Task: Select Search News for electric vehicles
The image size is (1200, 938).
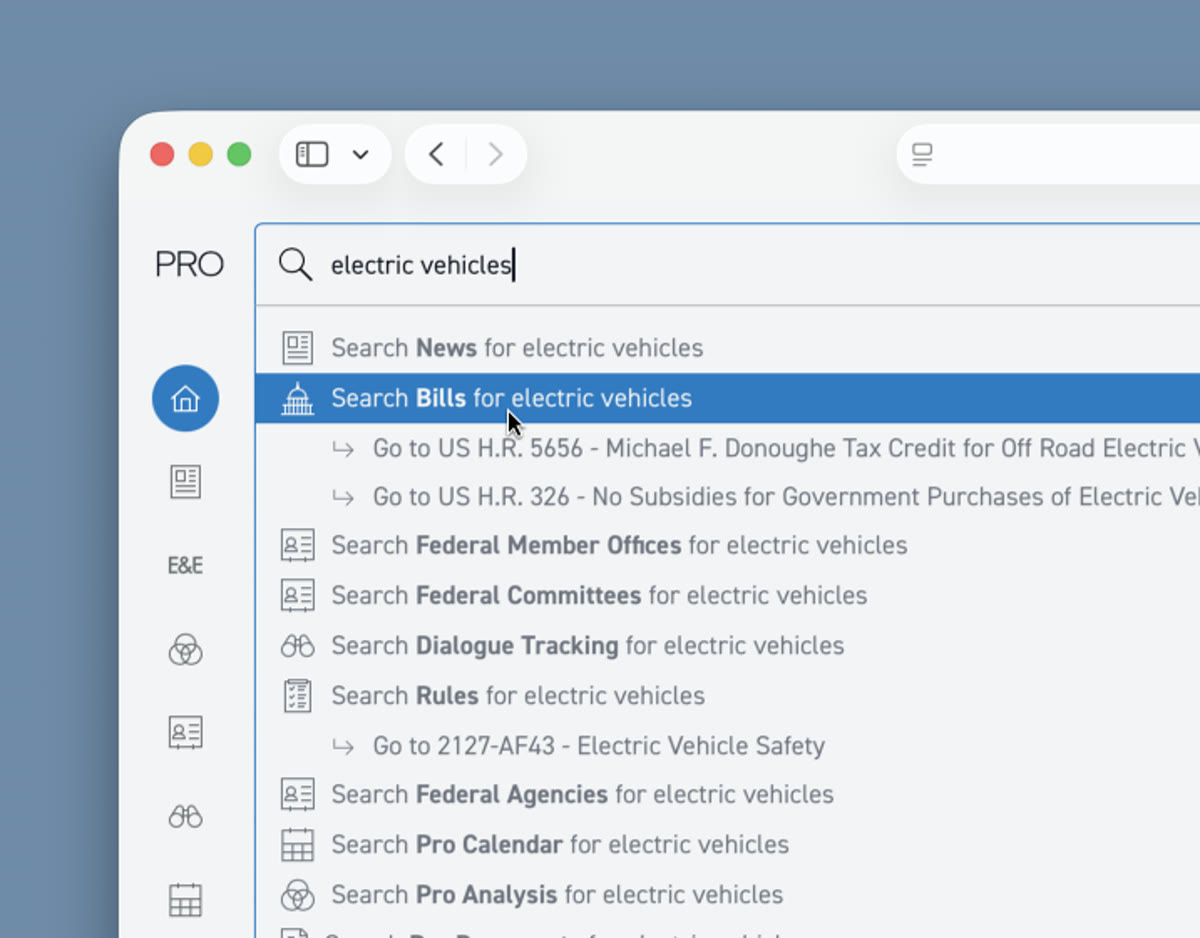Action: [x=517, y=348]
